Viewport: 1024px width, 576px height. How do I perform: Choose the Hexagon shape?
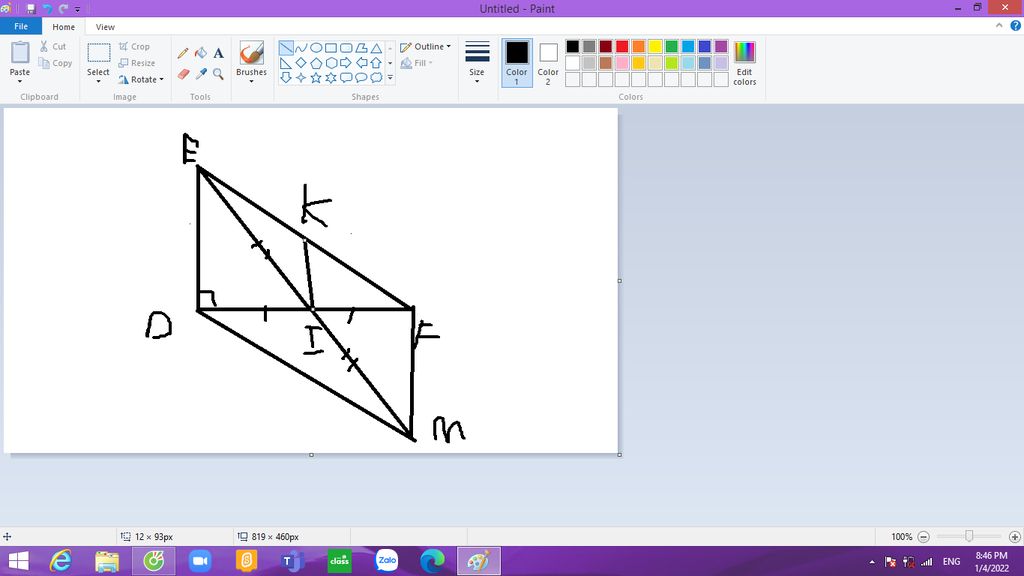[331, 63]
